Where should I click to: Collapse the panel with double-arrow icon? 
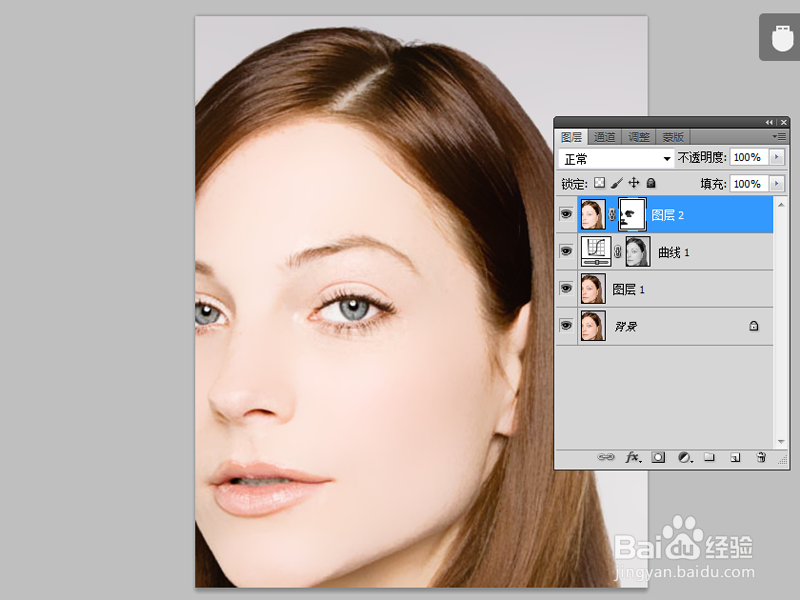click(x=769, y=122)
